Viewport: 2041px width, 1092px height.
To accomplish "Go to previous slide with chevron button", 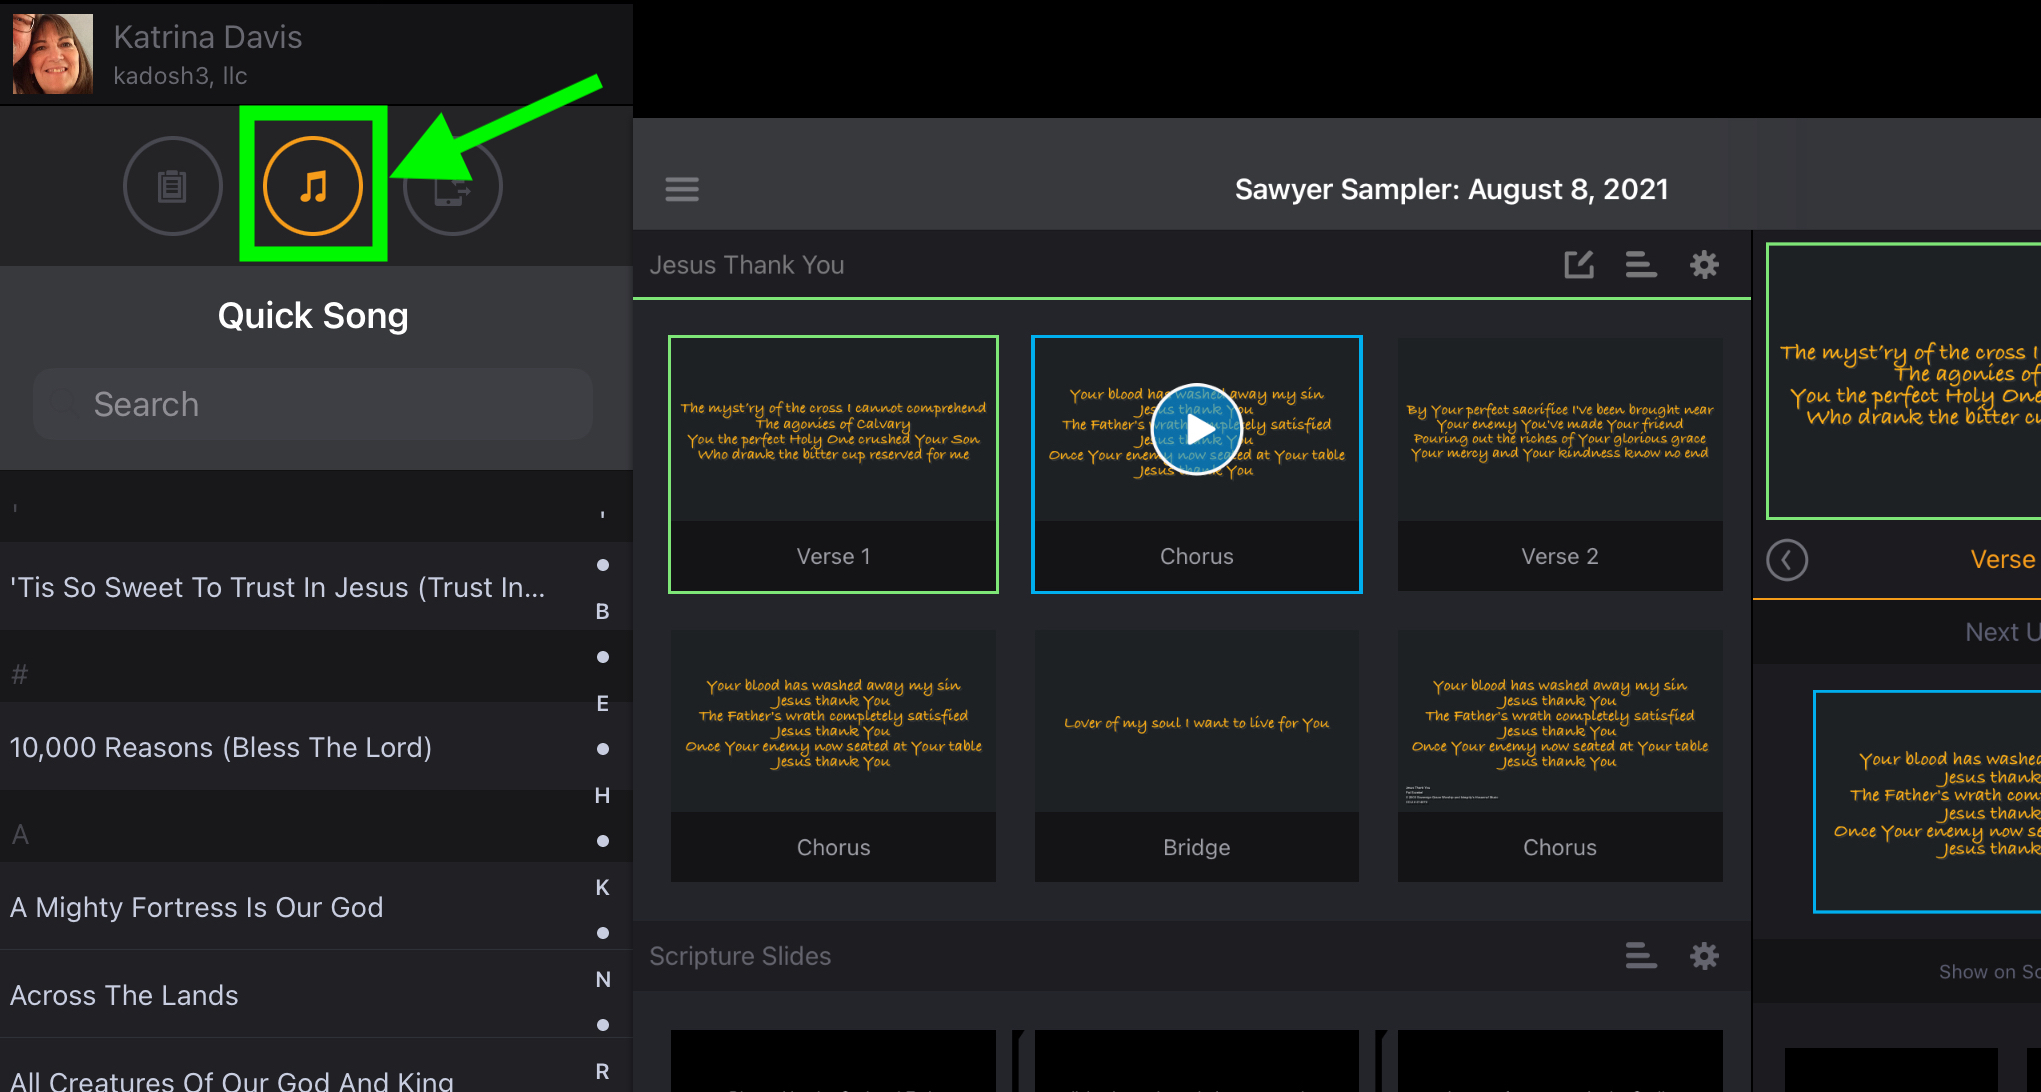I will (1787, 560).
